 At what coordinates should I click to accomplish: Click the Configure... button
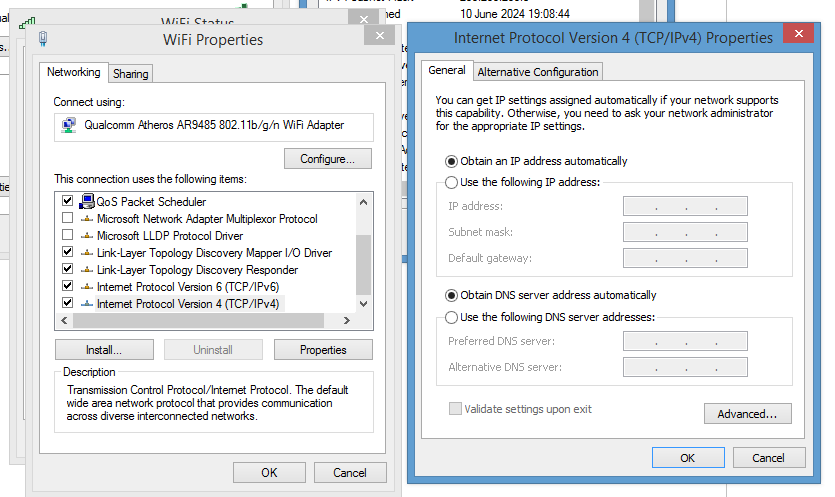[x=328, y=159]
